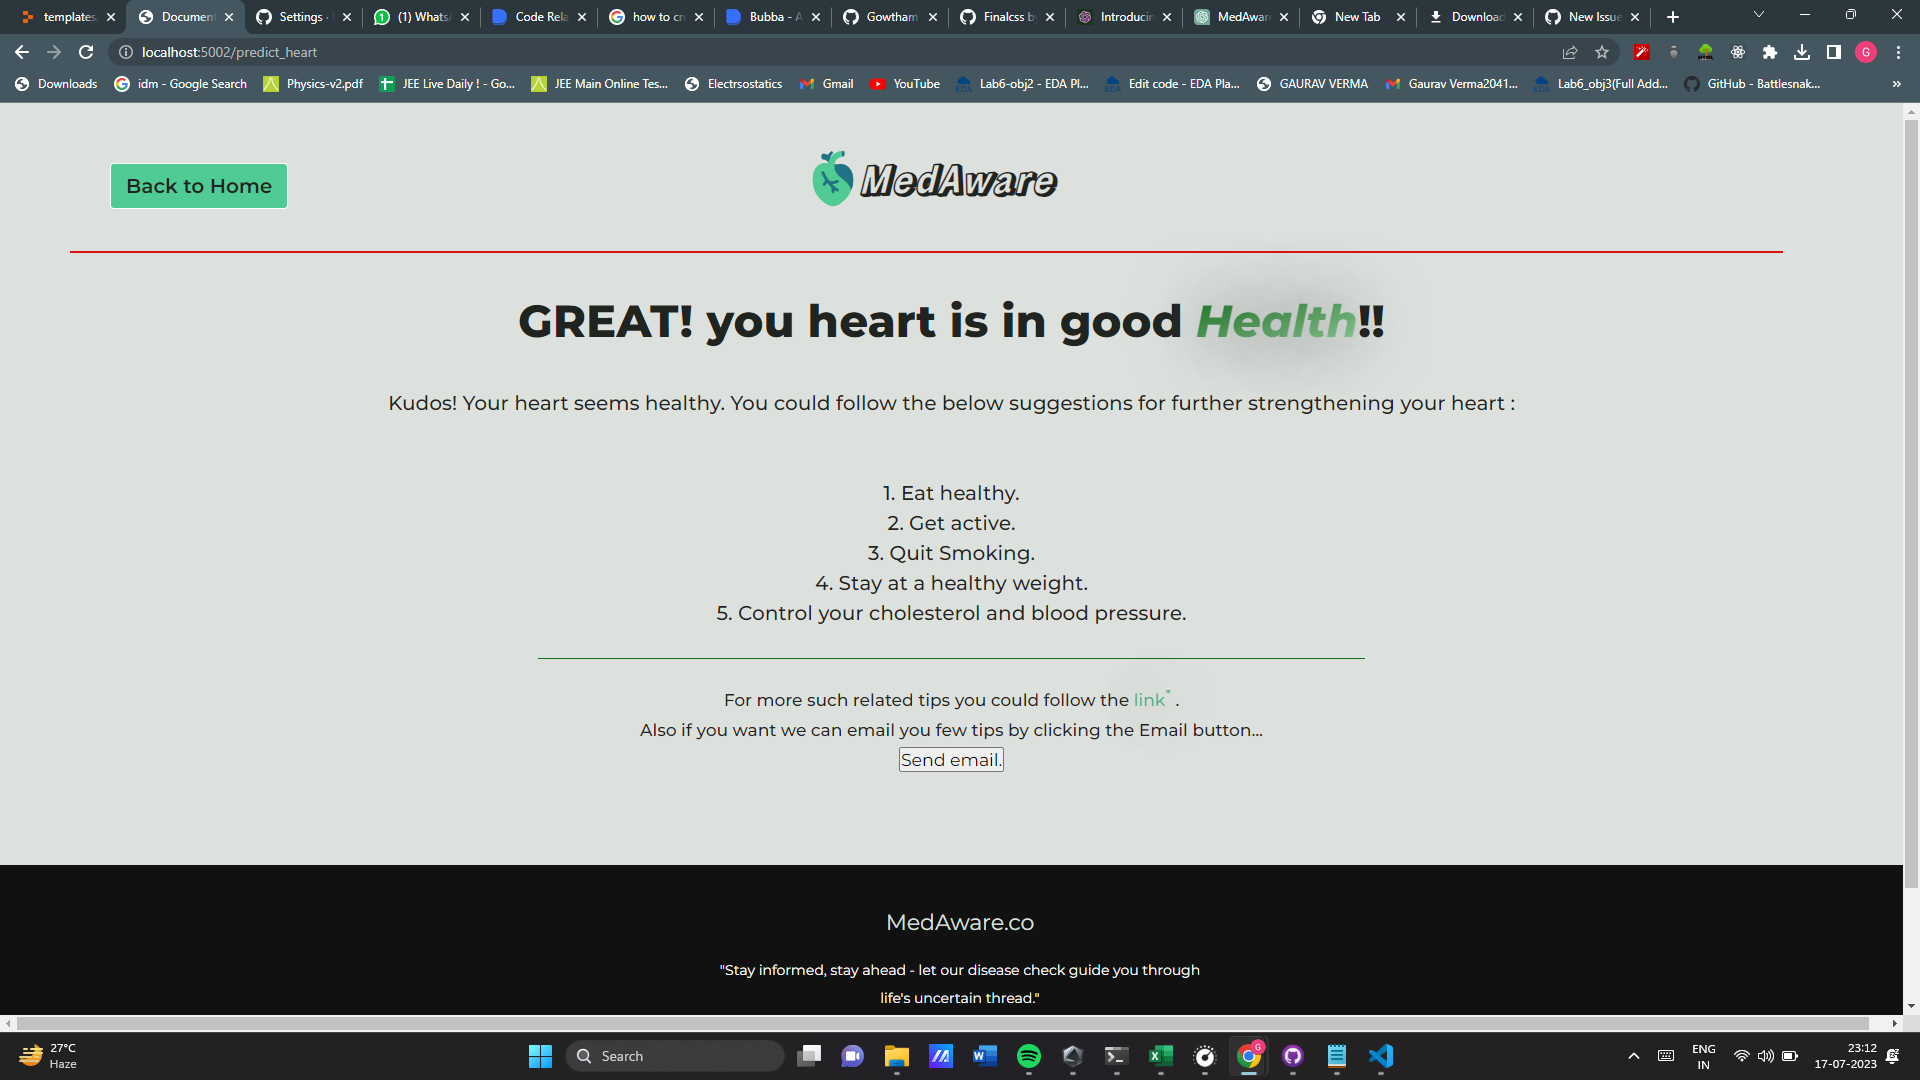The image size is (1920, 1080).
Task: Open the Extensions puzzle icon
Action: pyautogui.click(x=1770, y=52)
